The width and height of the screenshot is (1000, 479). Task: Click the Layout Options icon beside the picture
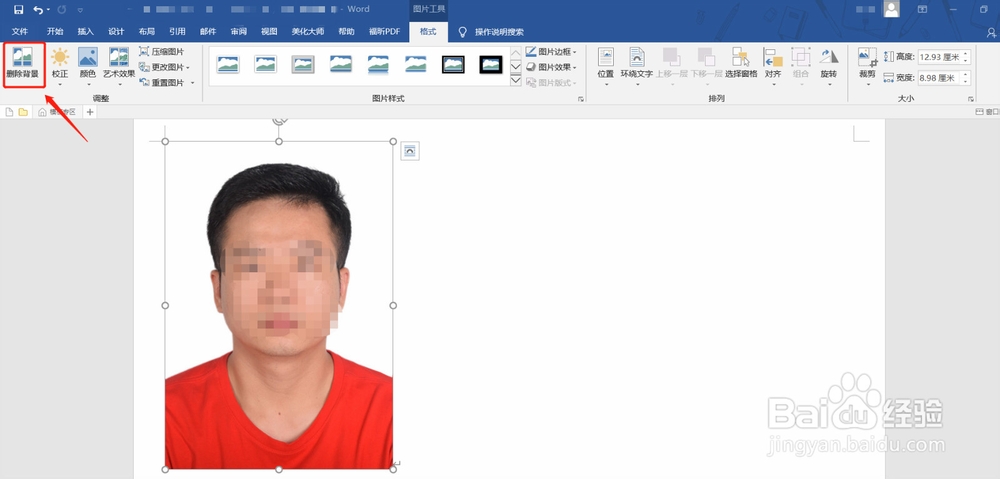click(x=409, y=151)
